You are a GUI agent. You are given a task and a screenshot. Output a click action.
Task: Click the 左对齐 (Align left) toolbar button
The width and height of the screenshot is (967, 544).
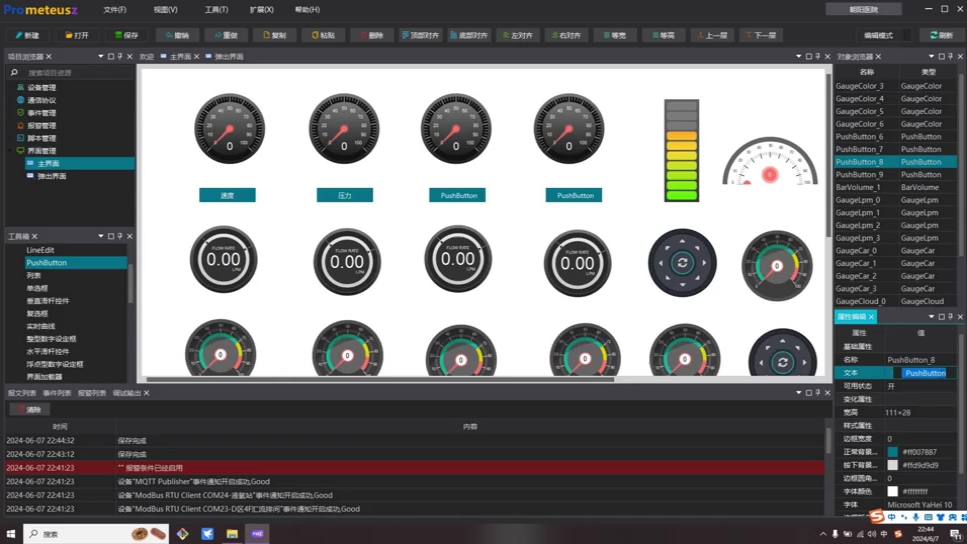517,35
